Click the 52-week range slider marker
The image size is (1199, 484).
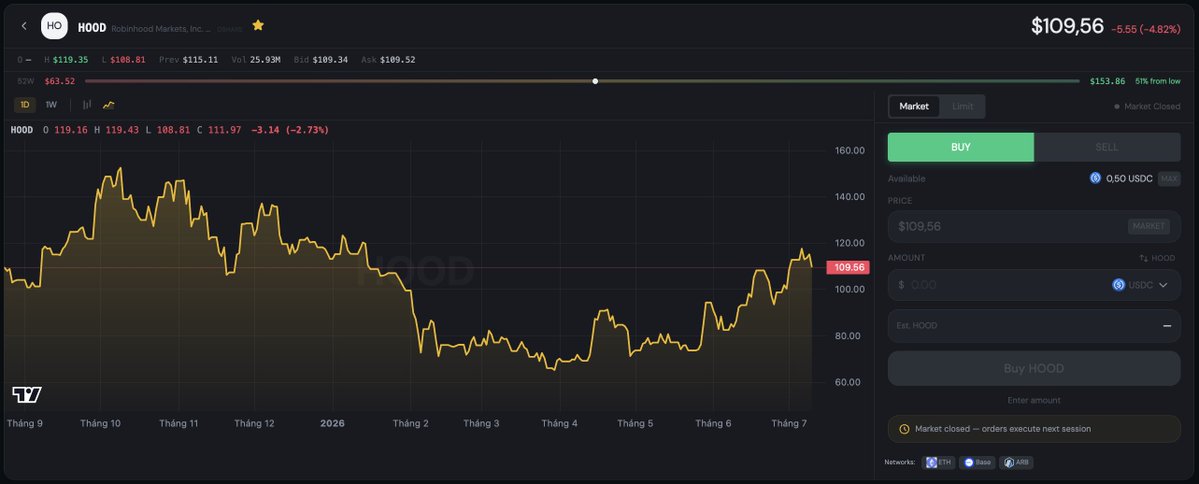(595, 81)
